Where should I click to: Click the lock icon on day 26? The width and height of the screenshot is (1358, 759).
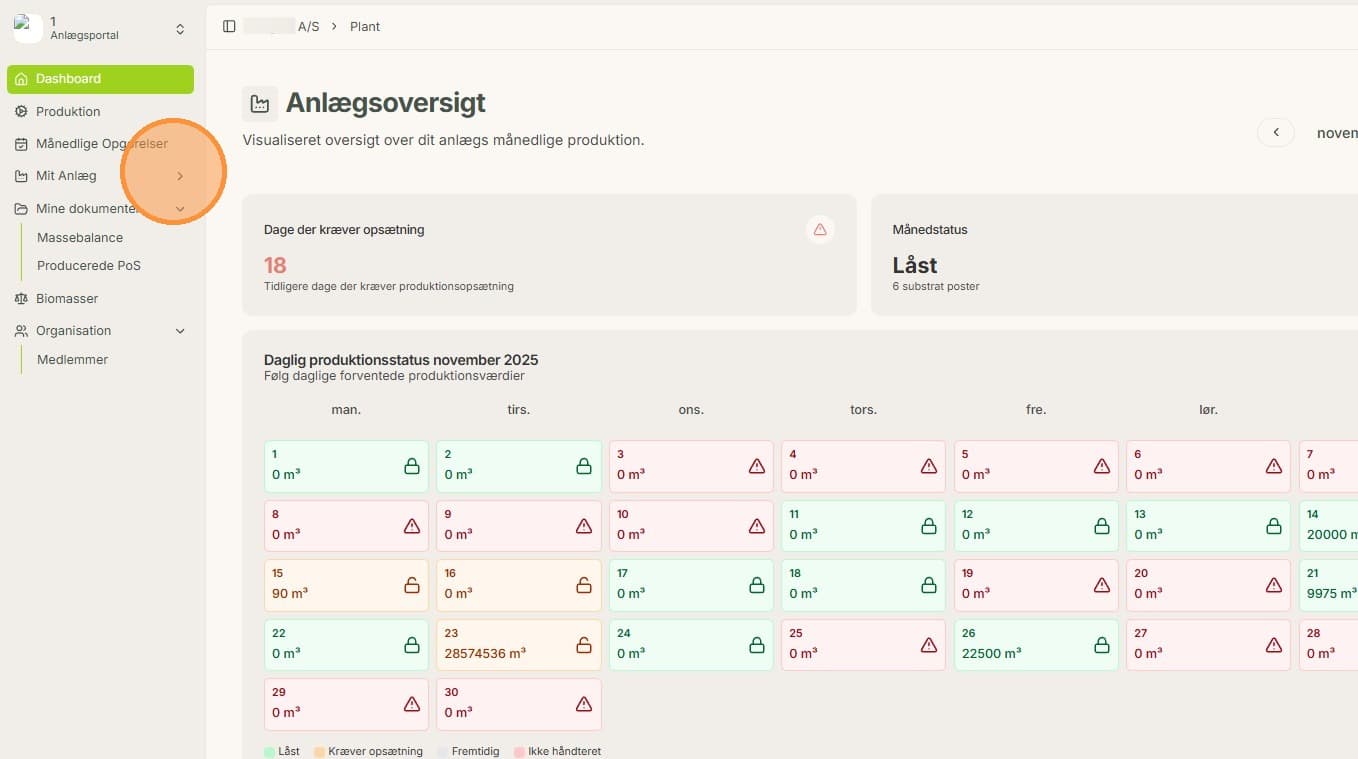(1102, 645)
